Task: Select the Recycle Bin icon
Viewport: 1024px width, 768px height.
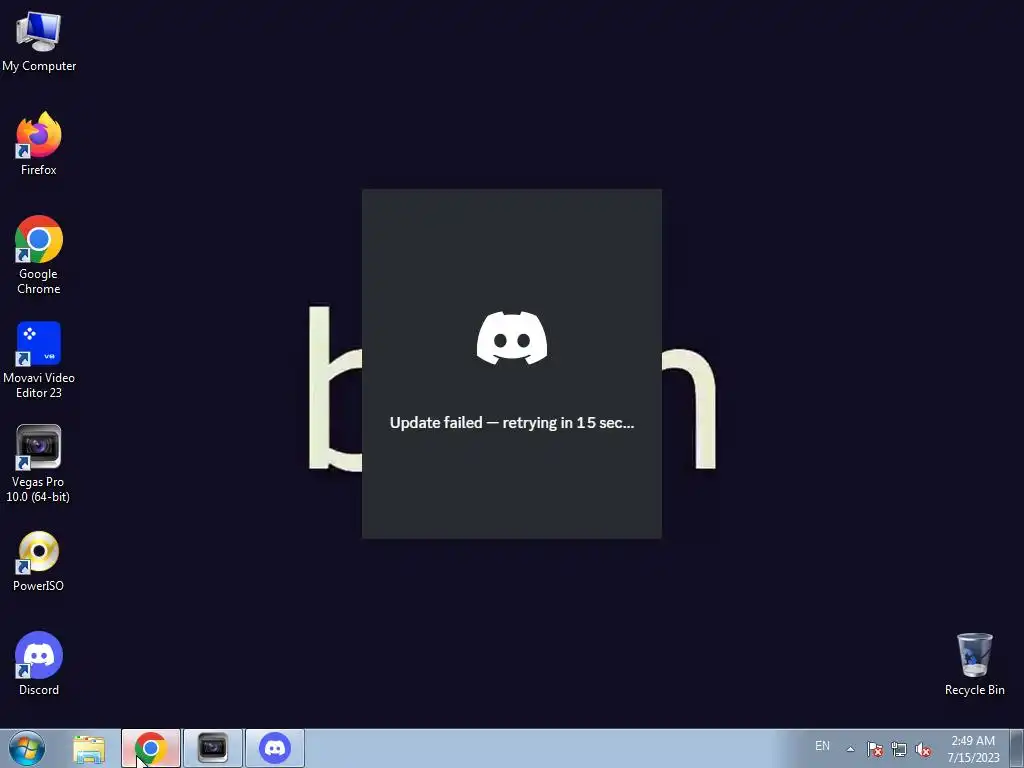Action: [x=974, y=664]
